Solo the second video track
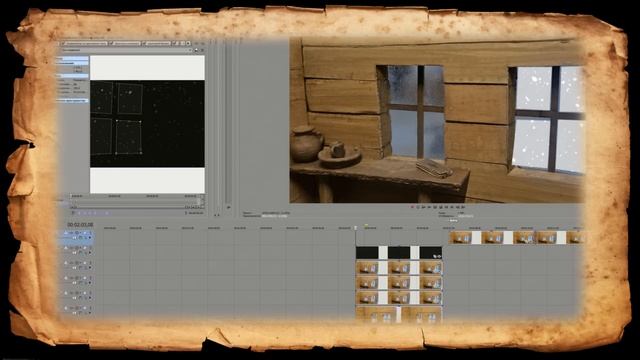The height and width of the screenshot is (360, 640). point(90,248)
